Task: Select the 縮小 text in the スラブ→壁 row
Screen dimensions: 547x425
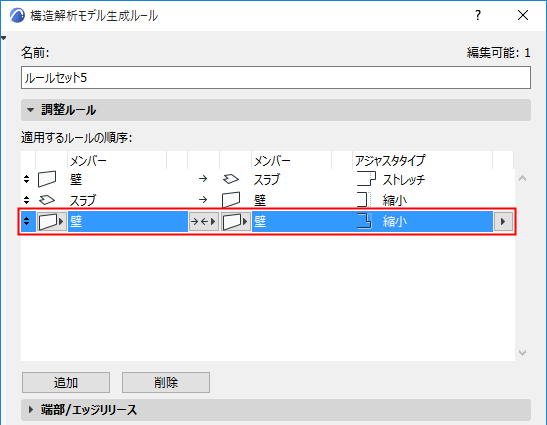Action: [395, 201]
